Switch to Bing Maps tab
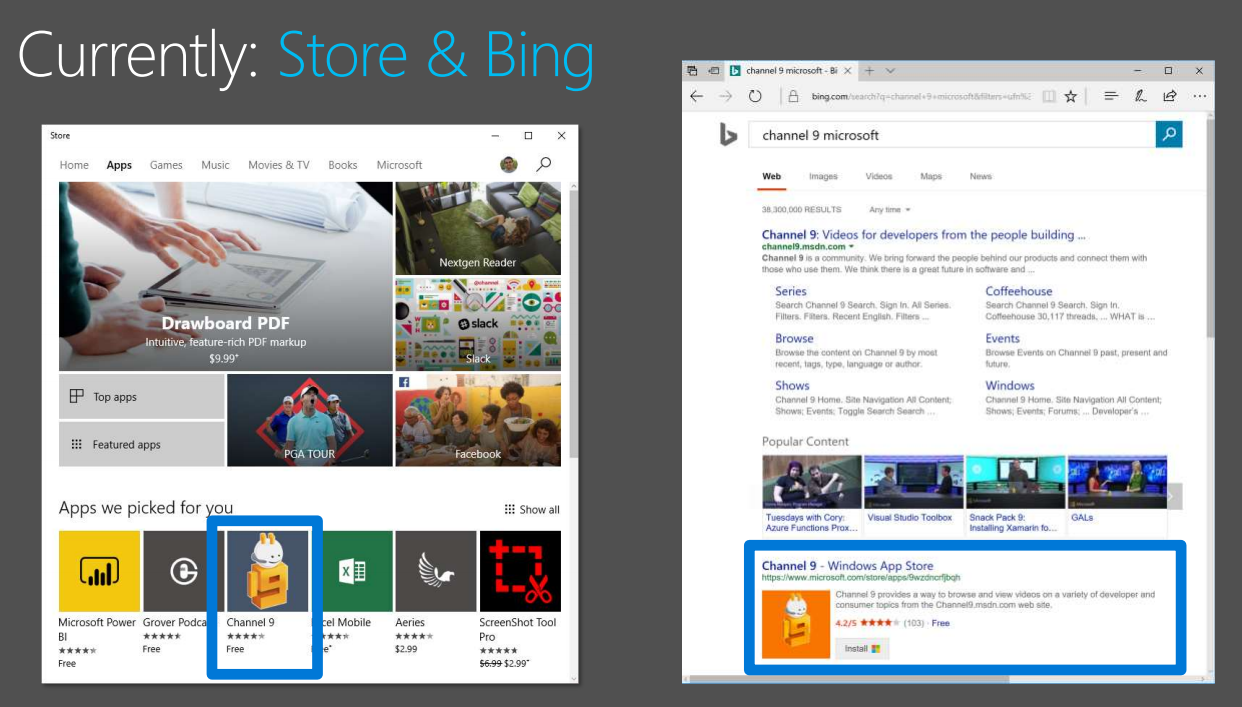This screenshot has width=1242, height=707. (x=931, y=176)
